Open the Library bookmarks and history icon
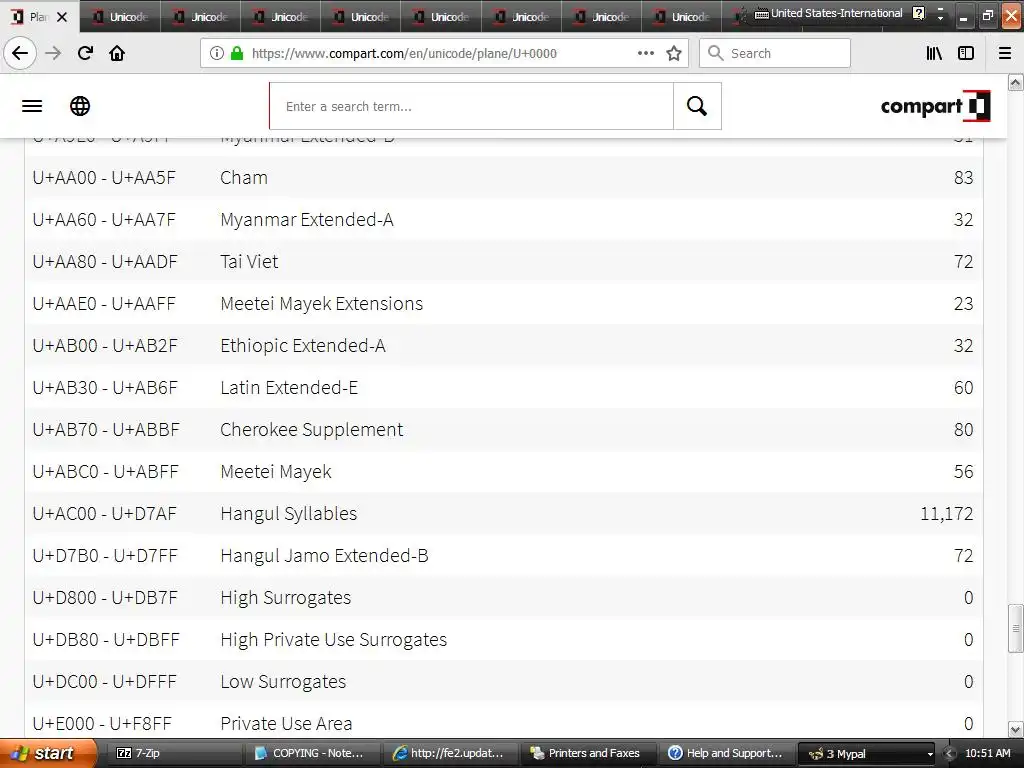This screenshot has width=1024, height=768. 934,54
